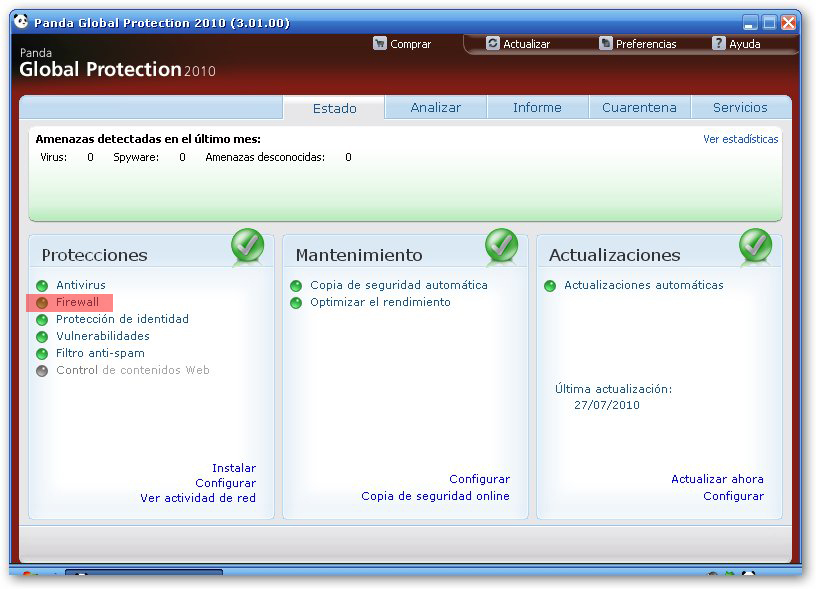
Task: Click the shopping cart icon beside Comprar
Action: point(380,44)
